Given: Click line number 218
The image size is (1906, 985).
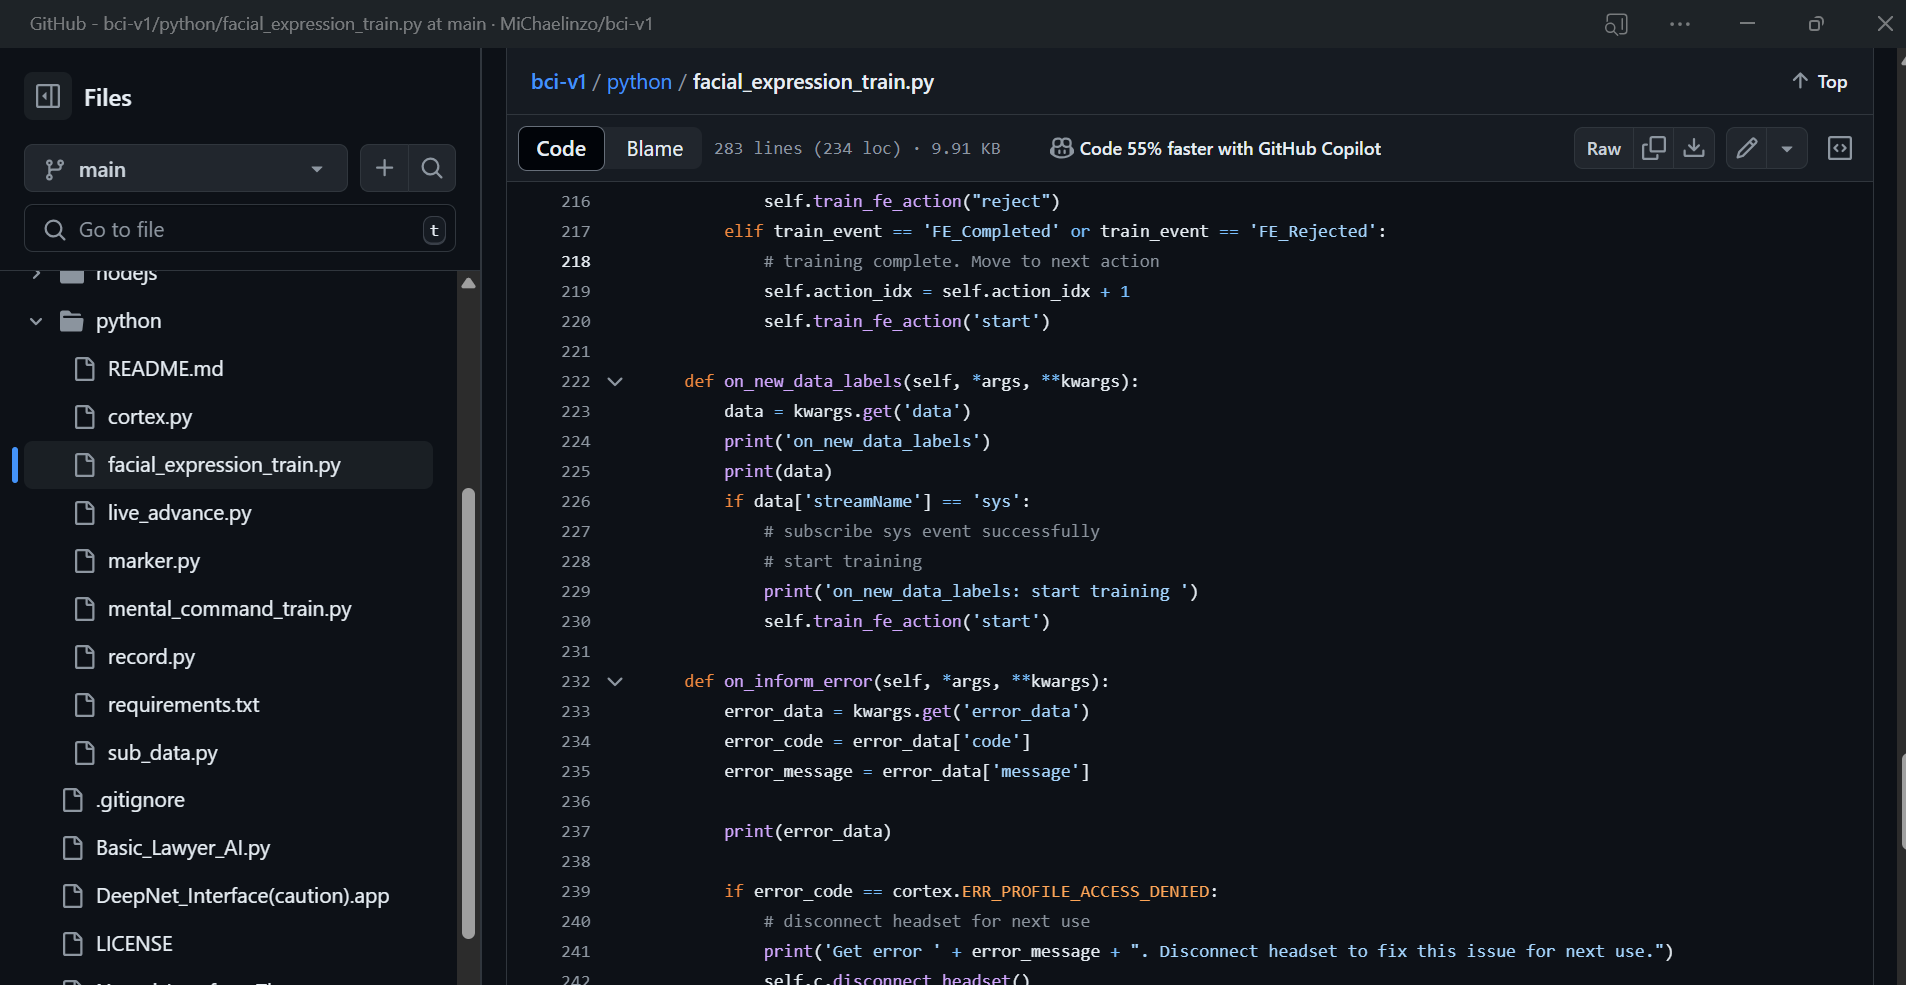Looking at the screenshot, I should pos(576,261).
